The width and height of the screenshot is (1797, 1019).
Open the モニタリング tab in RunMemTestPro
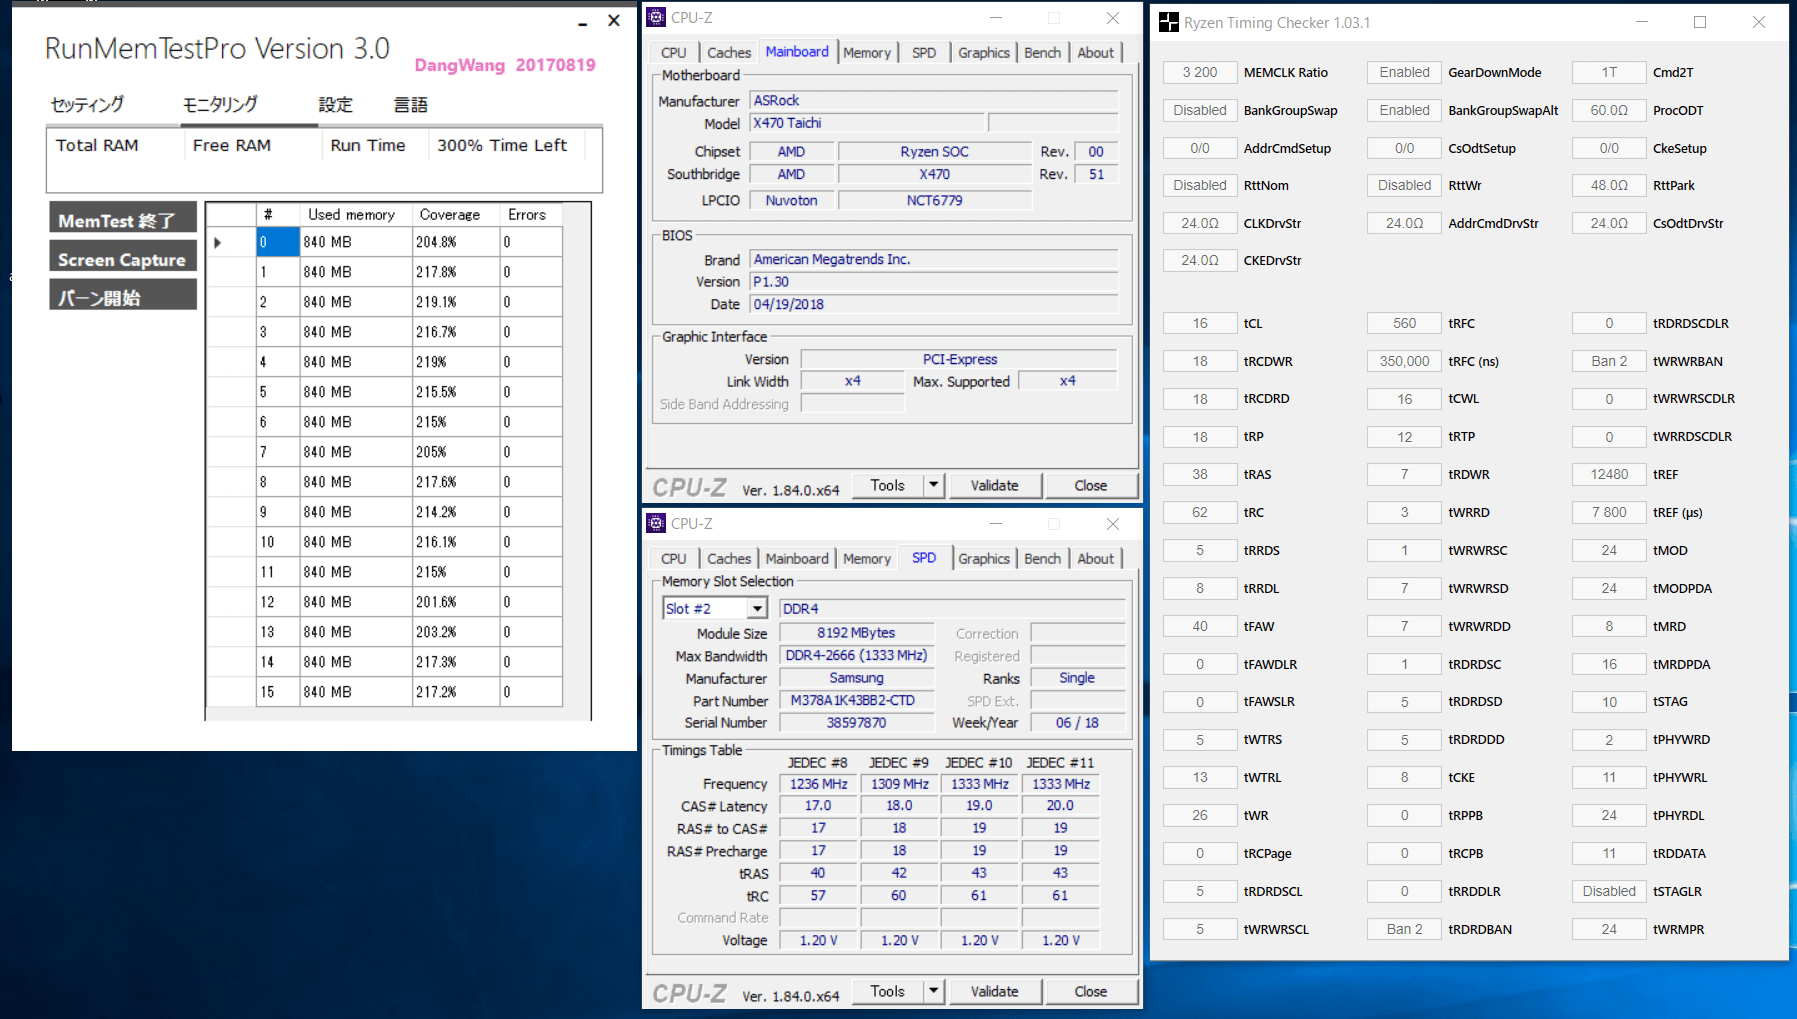click(x=220, y=104)
